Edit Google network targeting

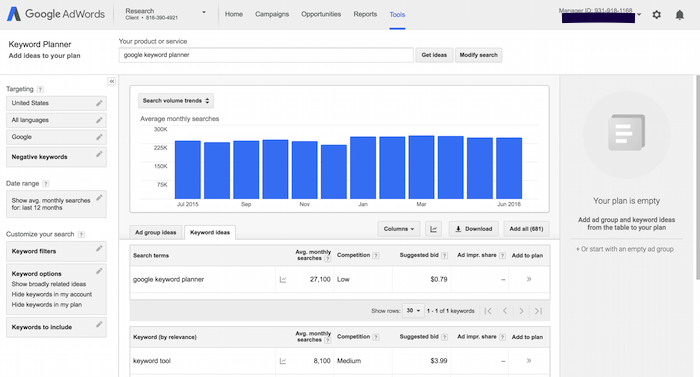point(99,137)
